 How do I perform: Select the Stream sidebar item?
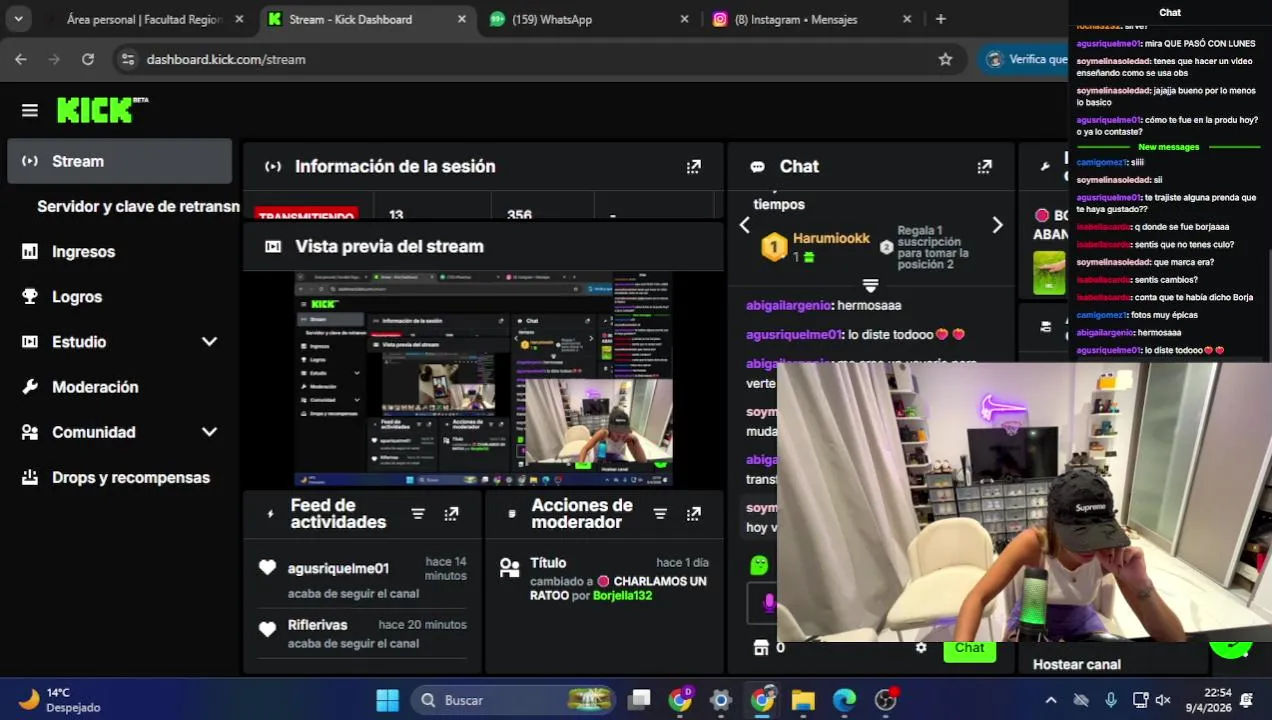119,161
